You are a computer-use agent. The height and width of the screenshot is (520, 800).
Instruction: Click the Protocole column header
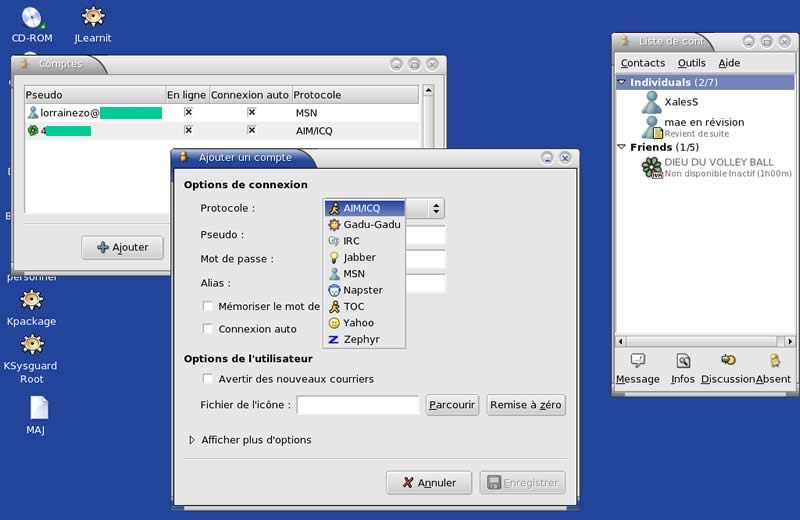coord(355,95)
